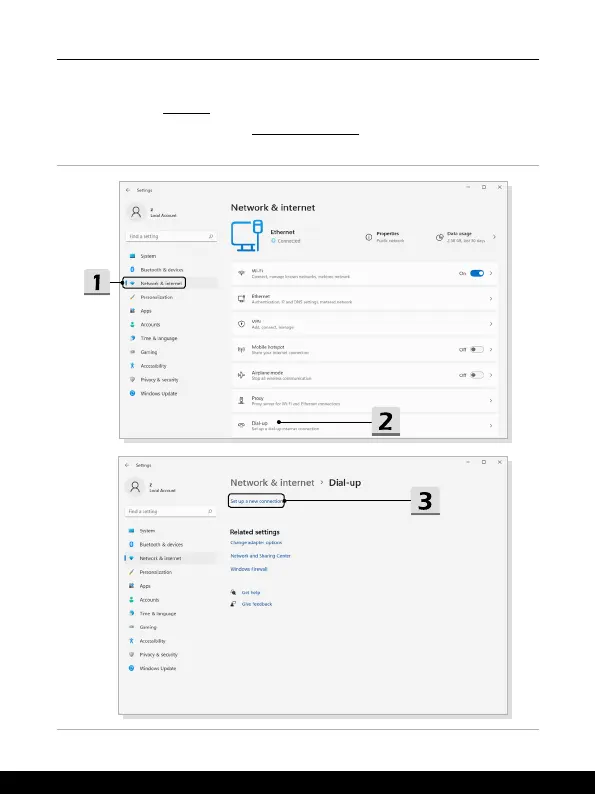Select Network & internet in Dial-up page sidebar

pos(170,558)
